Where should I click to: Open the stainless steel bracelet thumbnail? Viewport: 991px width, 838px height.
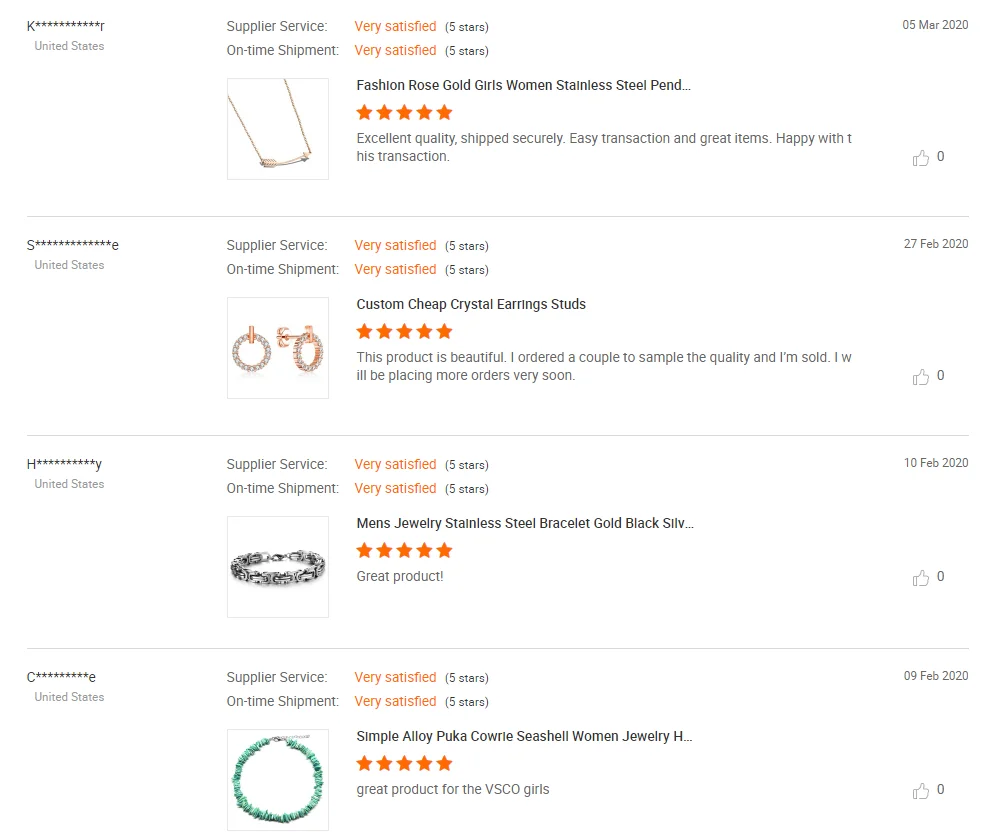point(278,567)
